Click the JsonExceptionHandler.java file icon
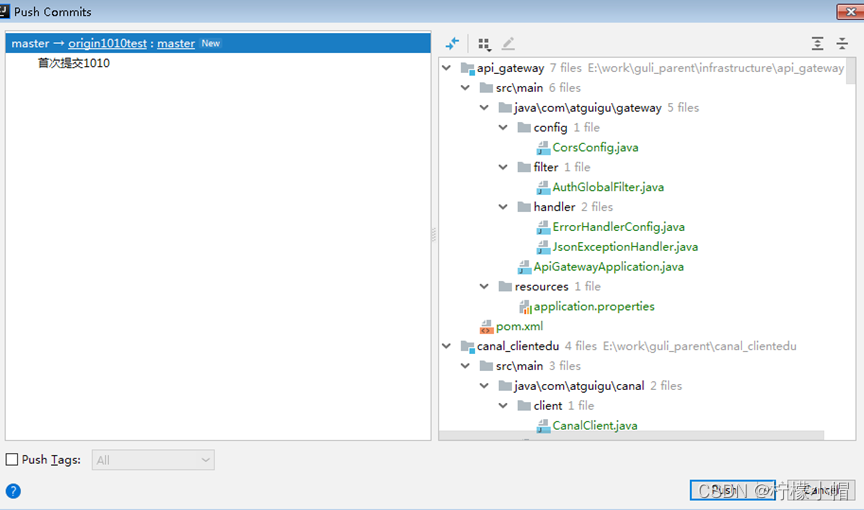864x510 pixels. point(543,247)
